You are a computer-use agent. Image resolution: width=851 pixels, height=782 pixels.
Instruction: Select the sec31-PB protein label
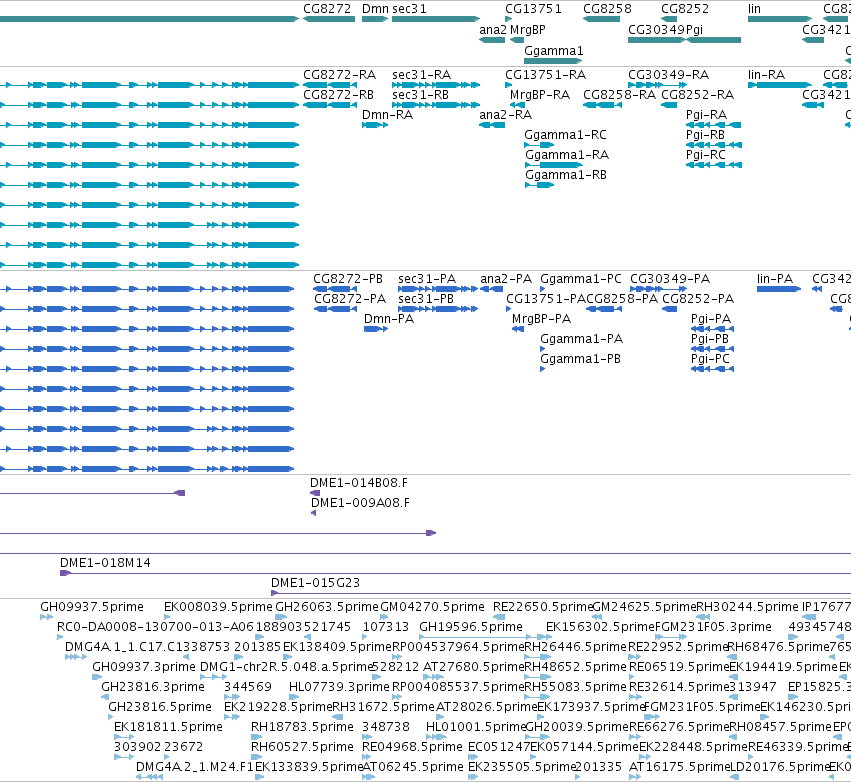pos(426,298)
